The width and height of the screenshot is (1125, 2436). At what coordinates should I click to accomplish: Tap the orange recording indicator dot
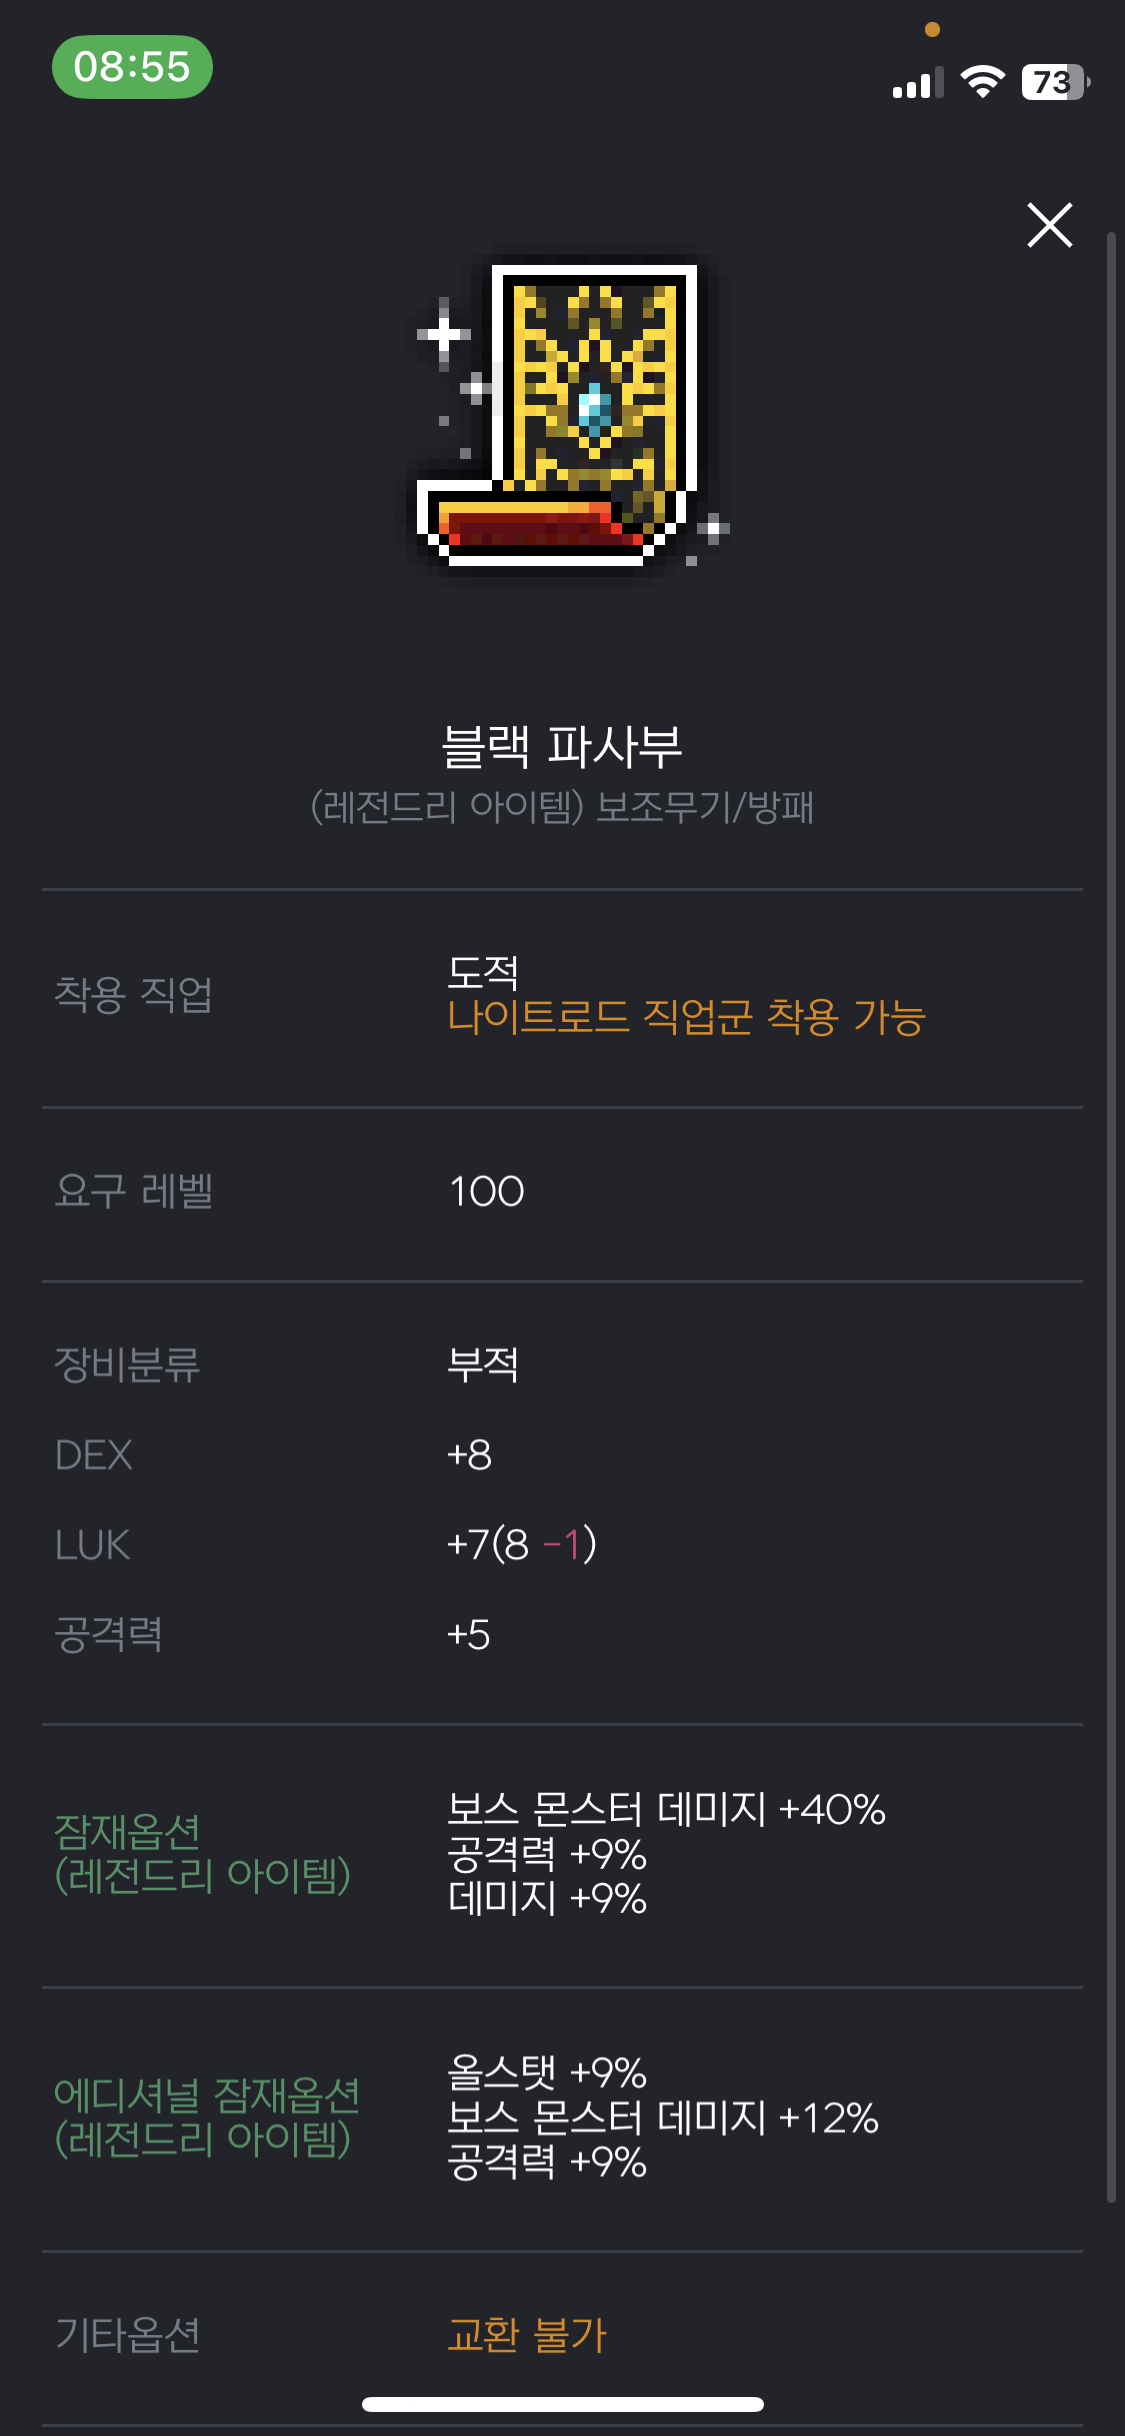click(x=932, y=30)
